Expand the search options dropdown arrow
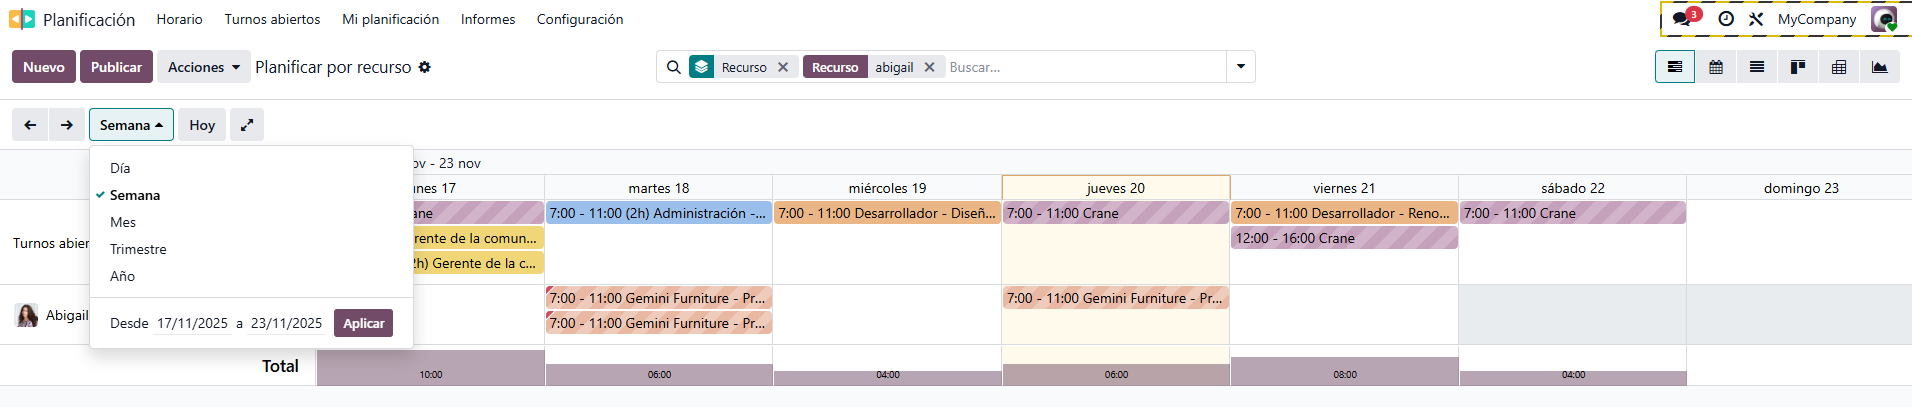Screen dimensions: 1912x407 [x=1241, y=67]
